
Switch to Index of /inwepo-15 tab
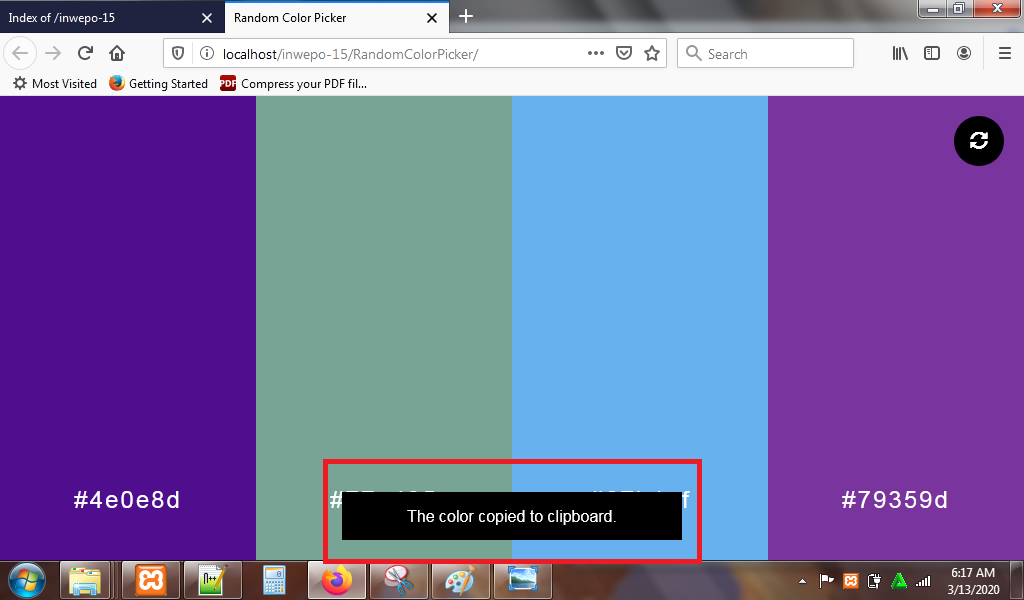point(112,18)
